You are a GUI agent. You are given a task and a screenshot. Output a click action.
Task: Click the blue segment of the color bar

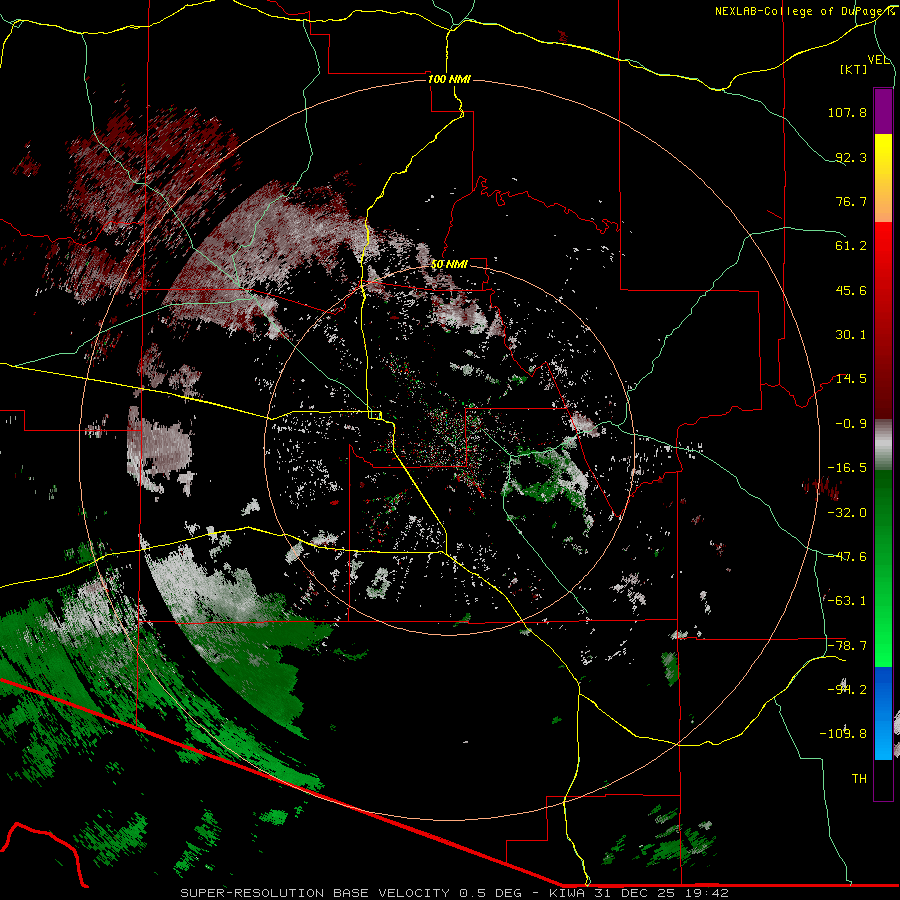(883, 713)
